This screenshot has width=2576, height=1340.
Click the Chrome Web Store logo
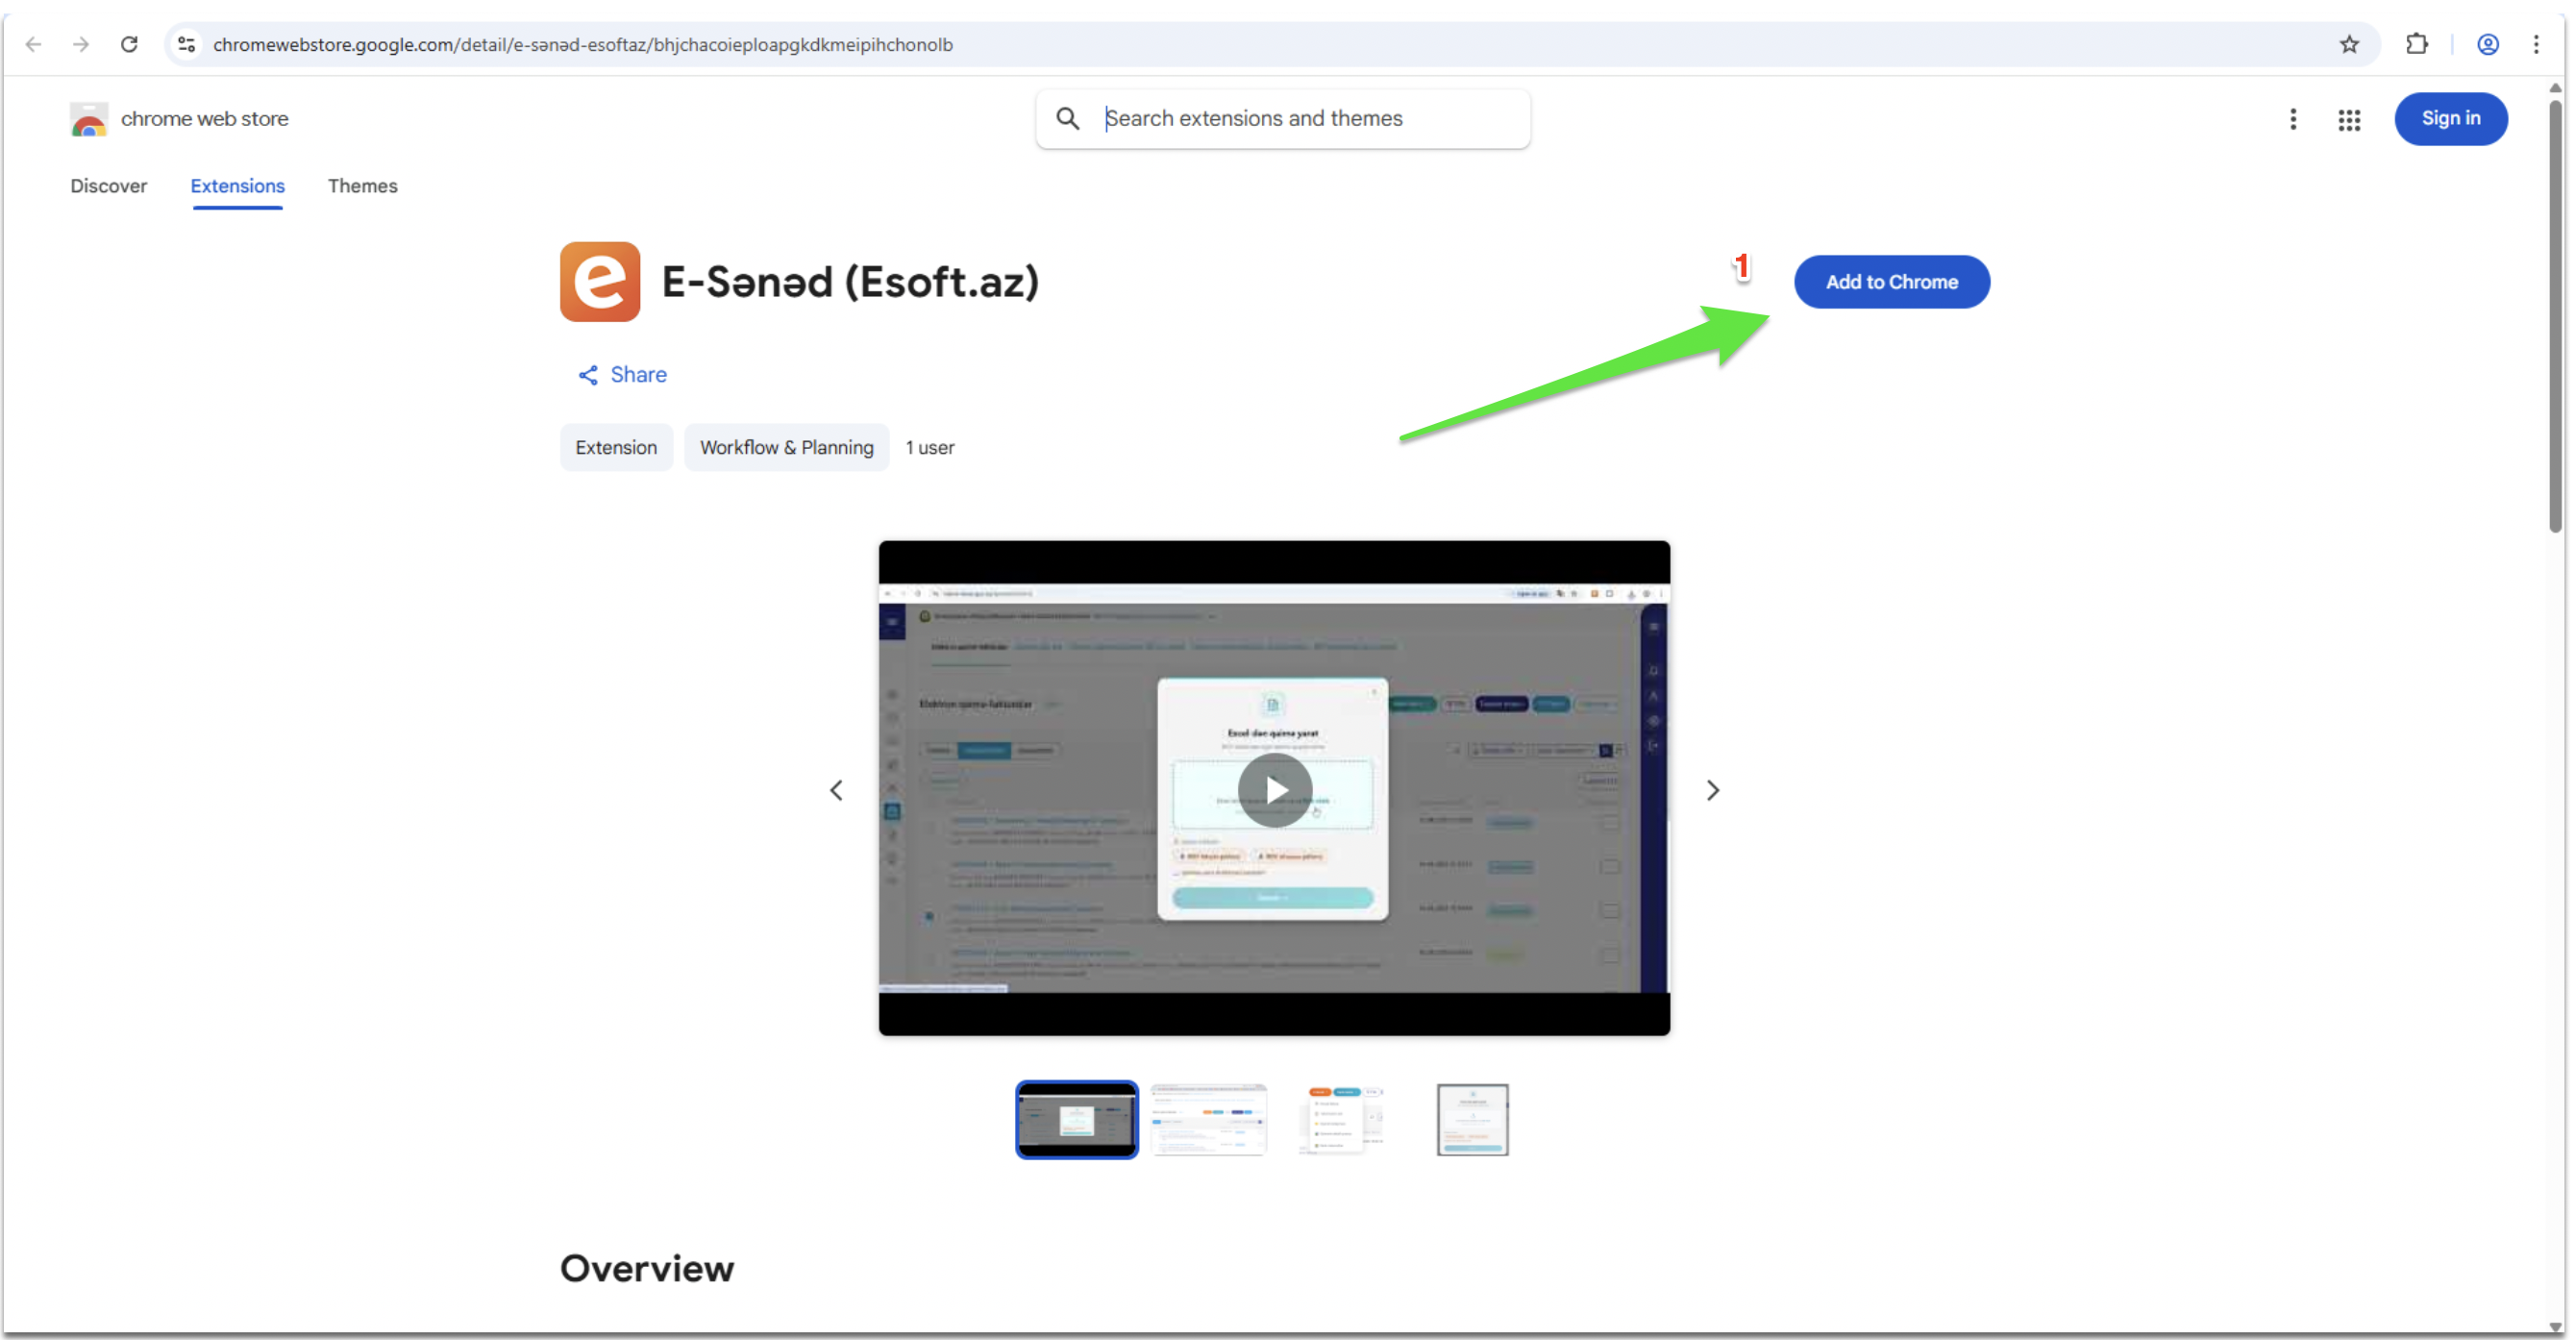point(89,119)
